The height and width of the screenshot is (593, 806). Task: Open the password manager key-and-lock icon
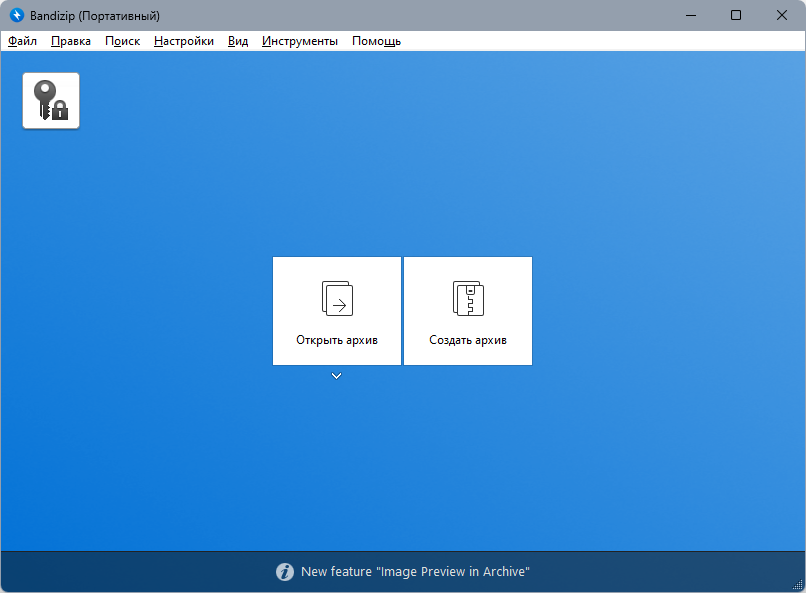pos(51,101)
